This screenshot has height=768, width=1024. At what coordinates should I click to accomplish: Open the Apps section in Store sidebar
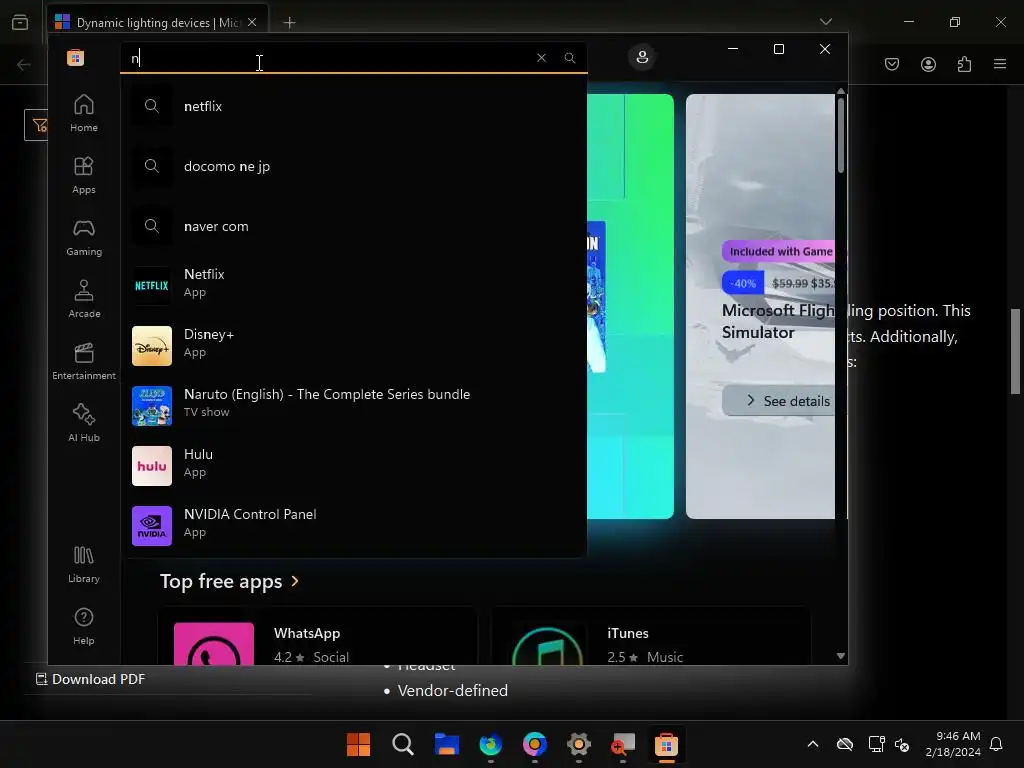[x=84, y=175]
